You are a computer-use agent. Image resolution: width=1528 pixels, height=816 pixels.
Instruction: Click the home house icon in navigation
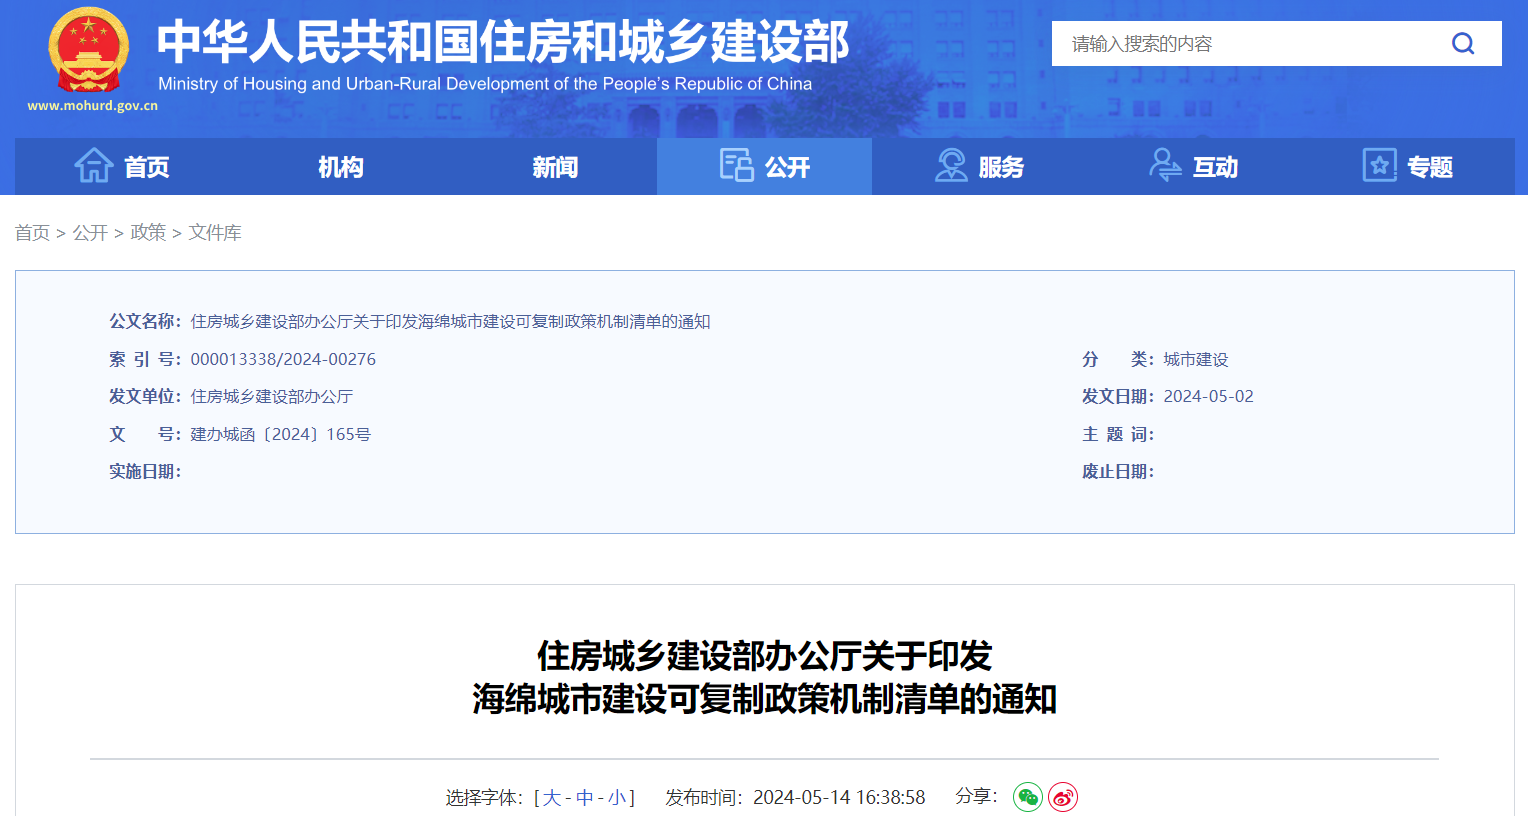click(94, 165)
